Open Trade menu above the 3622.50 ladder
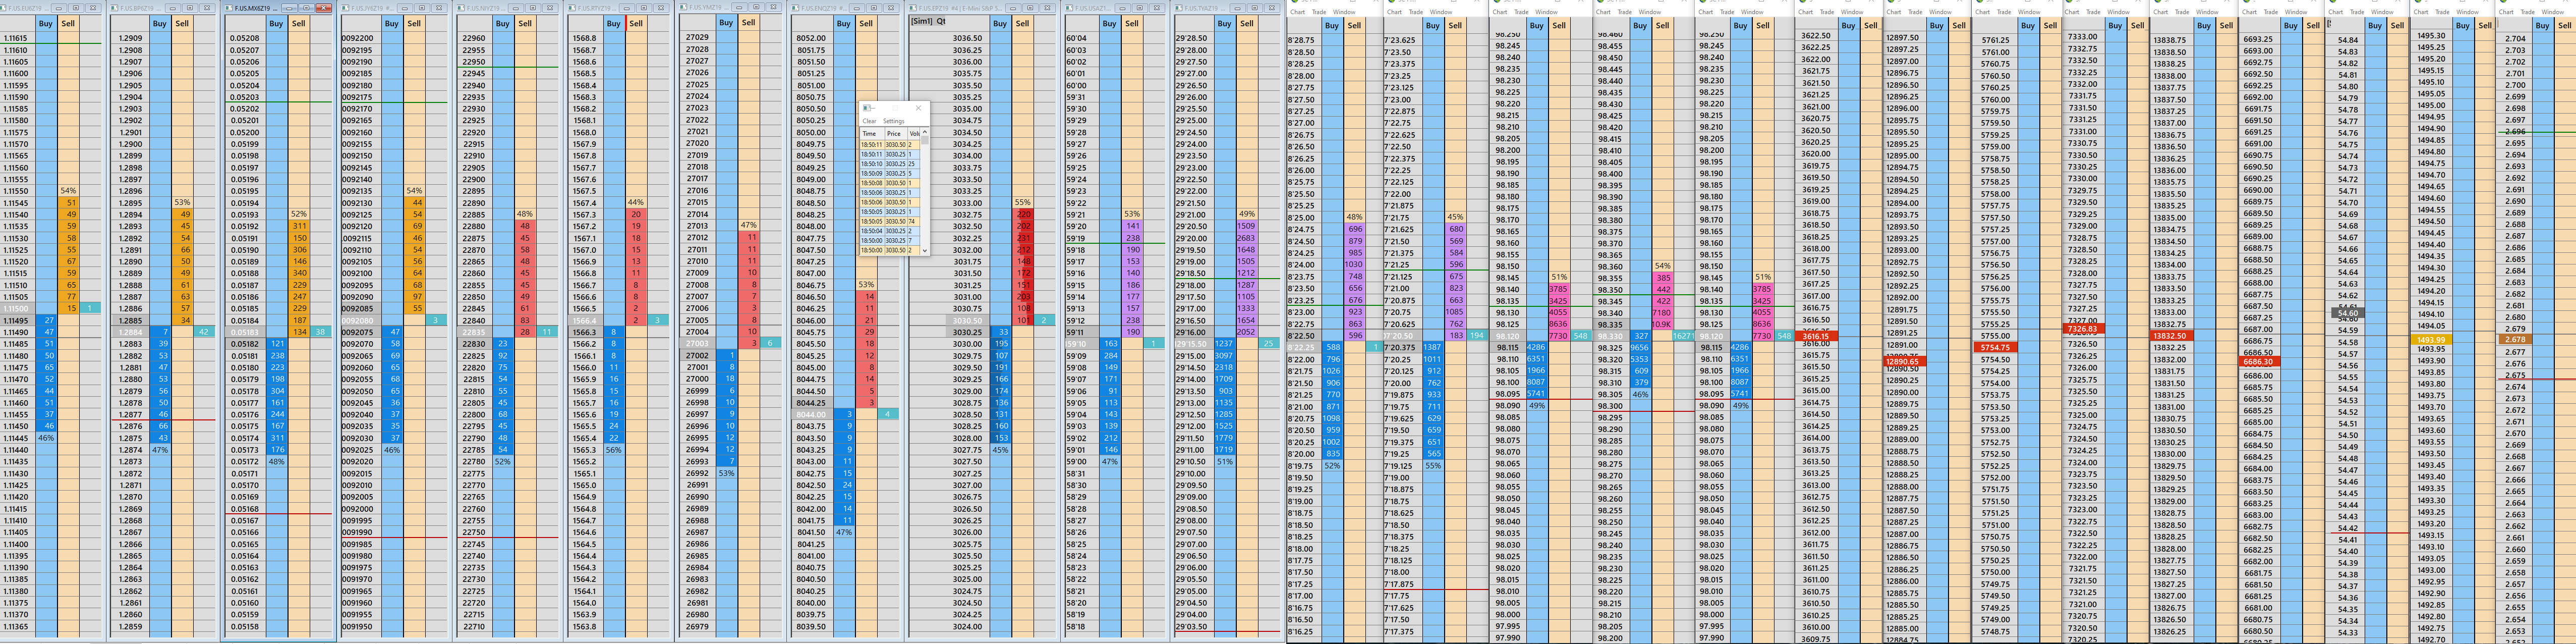 click(x=1827, y=12)
